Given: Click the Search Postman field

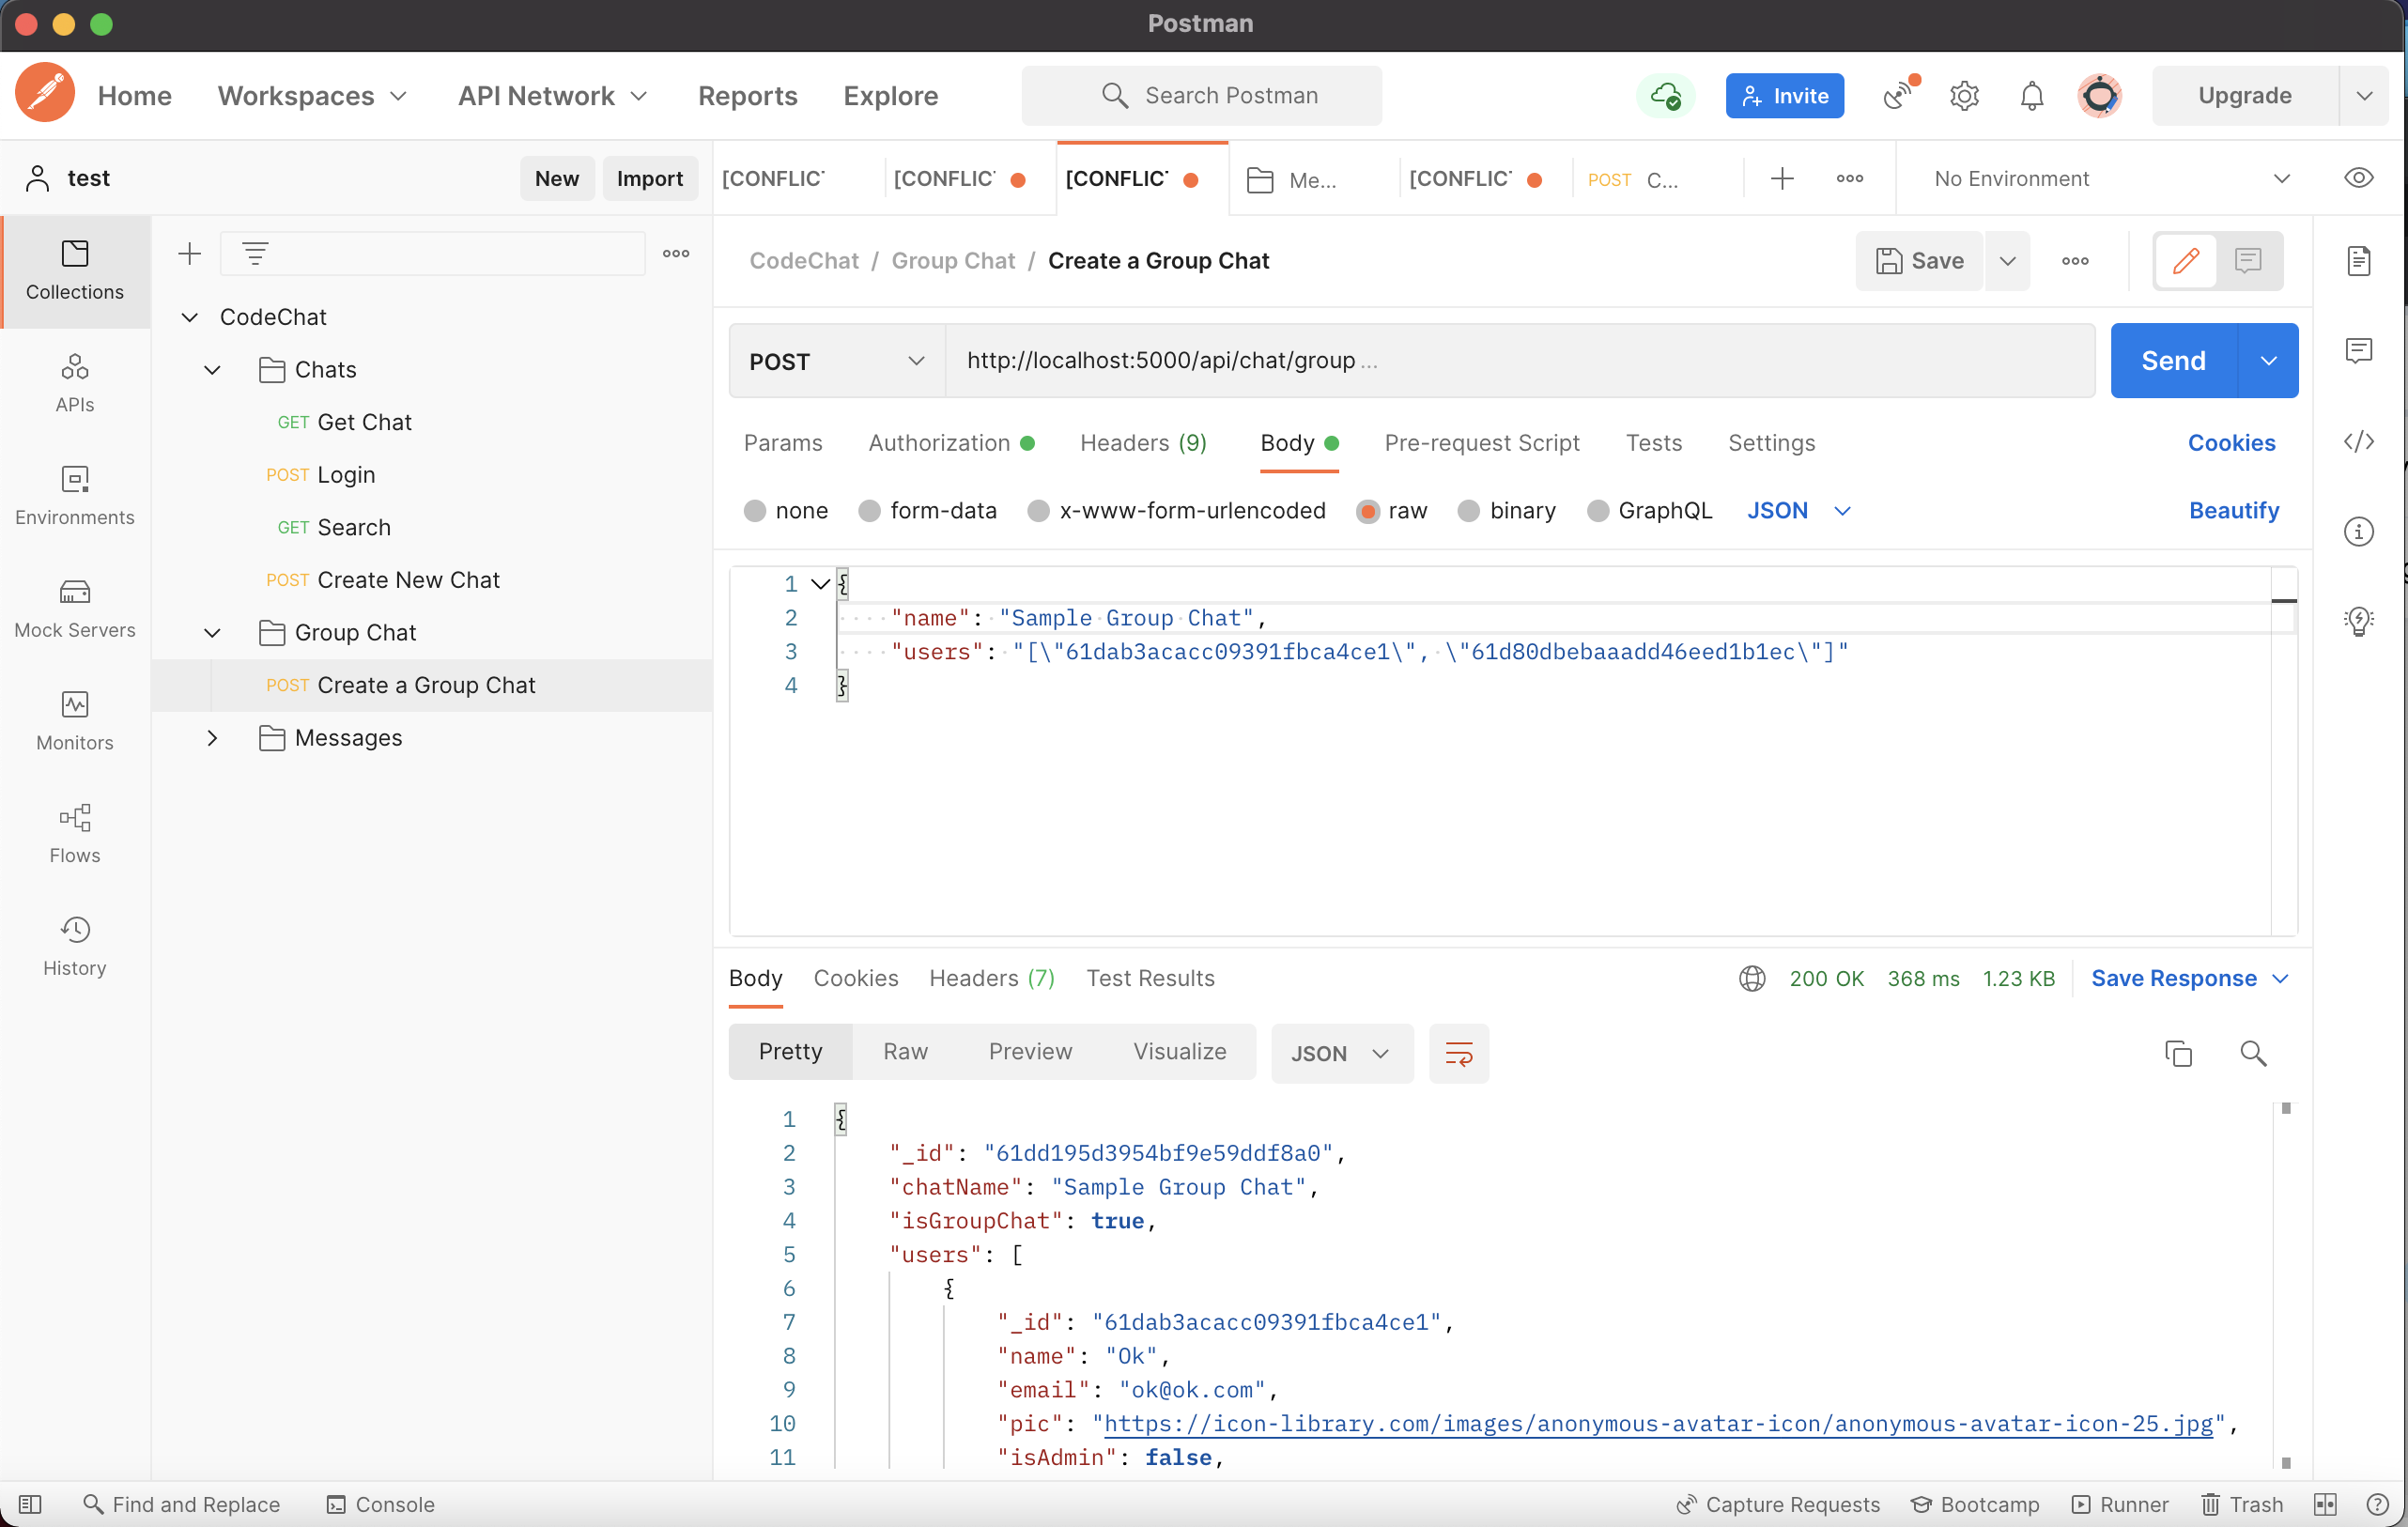Looking at the screenshot, I should click(1201, 95).
